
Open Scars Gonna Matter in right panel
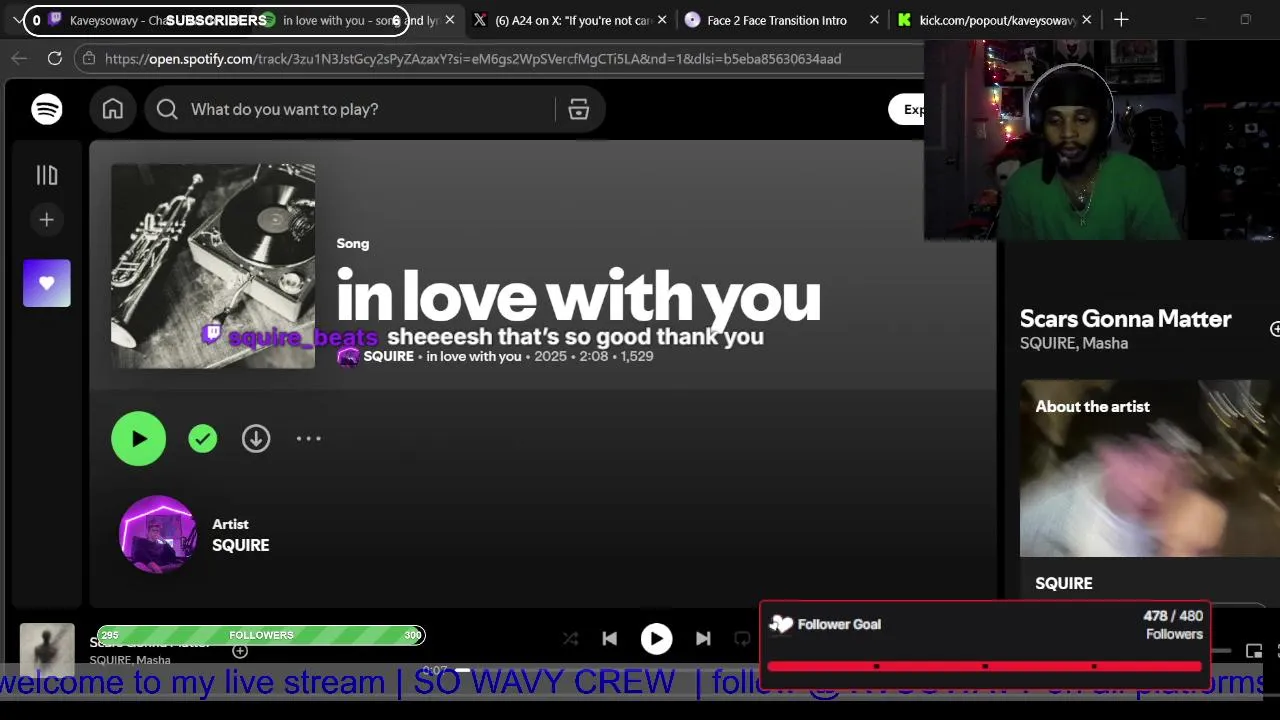click(x=1125, y=319)
